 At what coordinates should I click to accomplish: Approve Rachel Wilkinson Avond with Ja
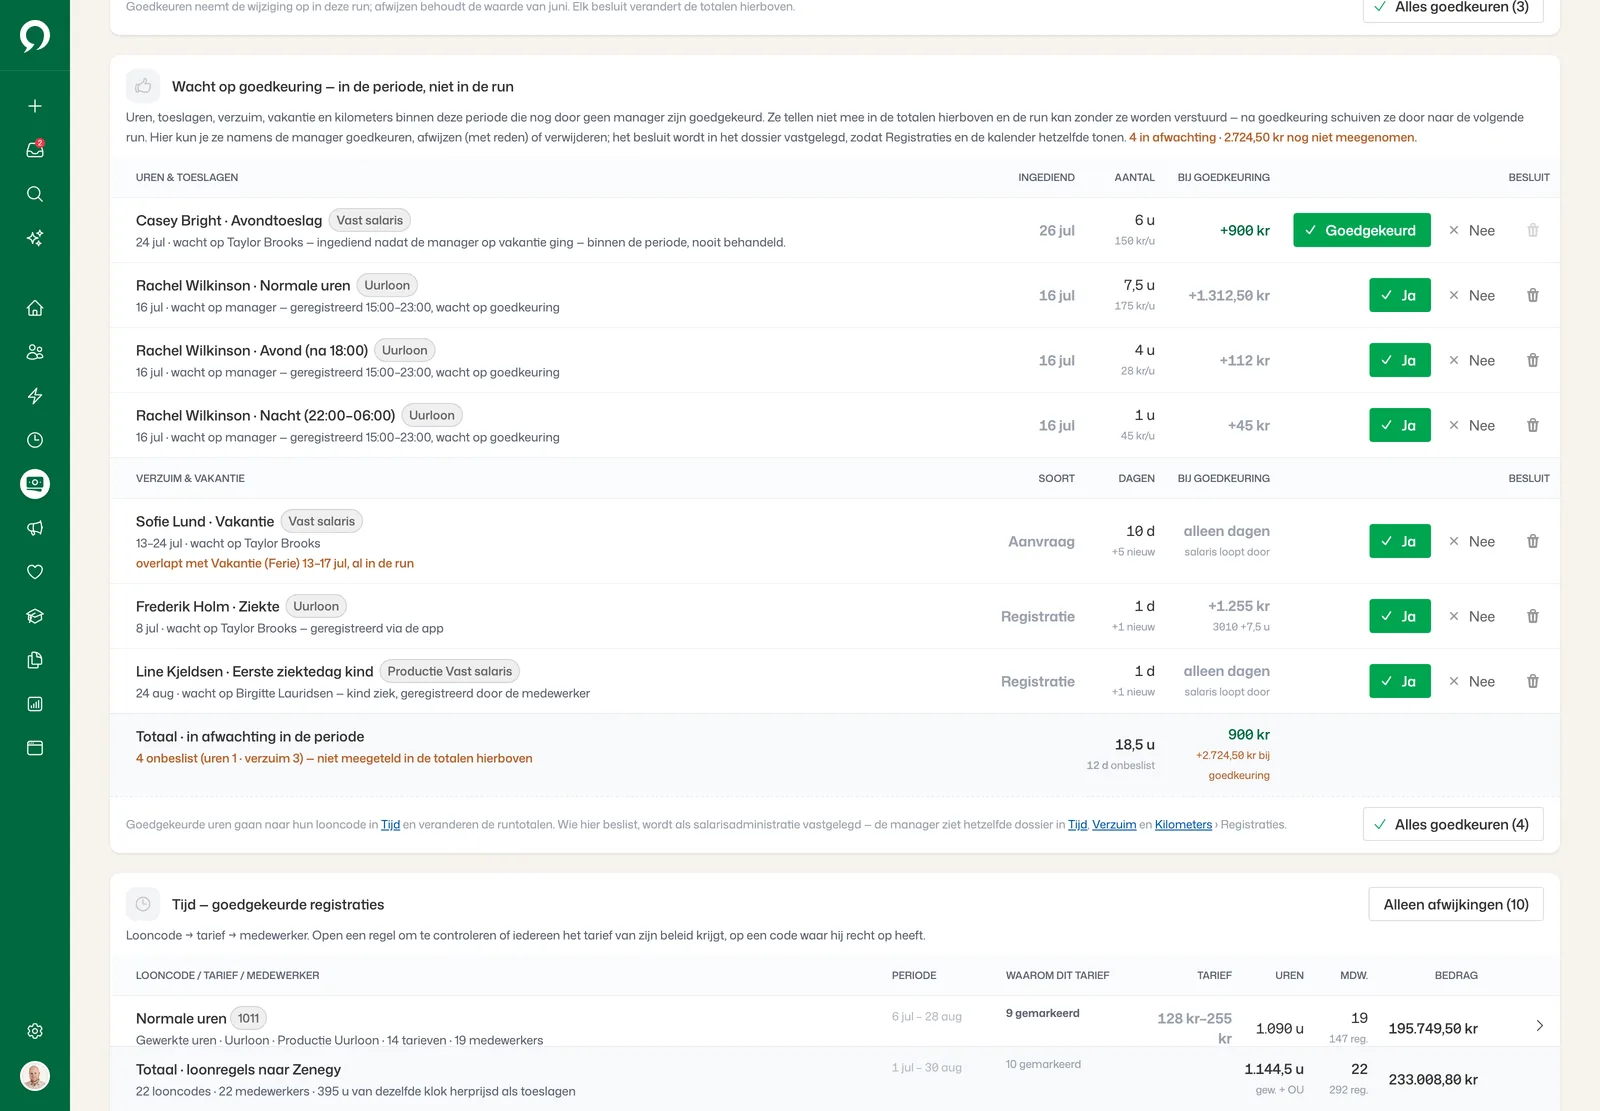coord(1400,360)
